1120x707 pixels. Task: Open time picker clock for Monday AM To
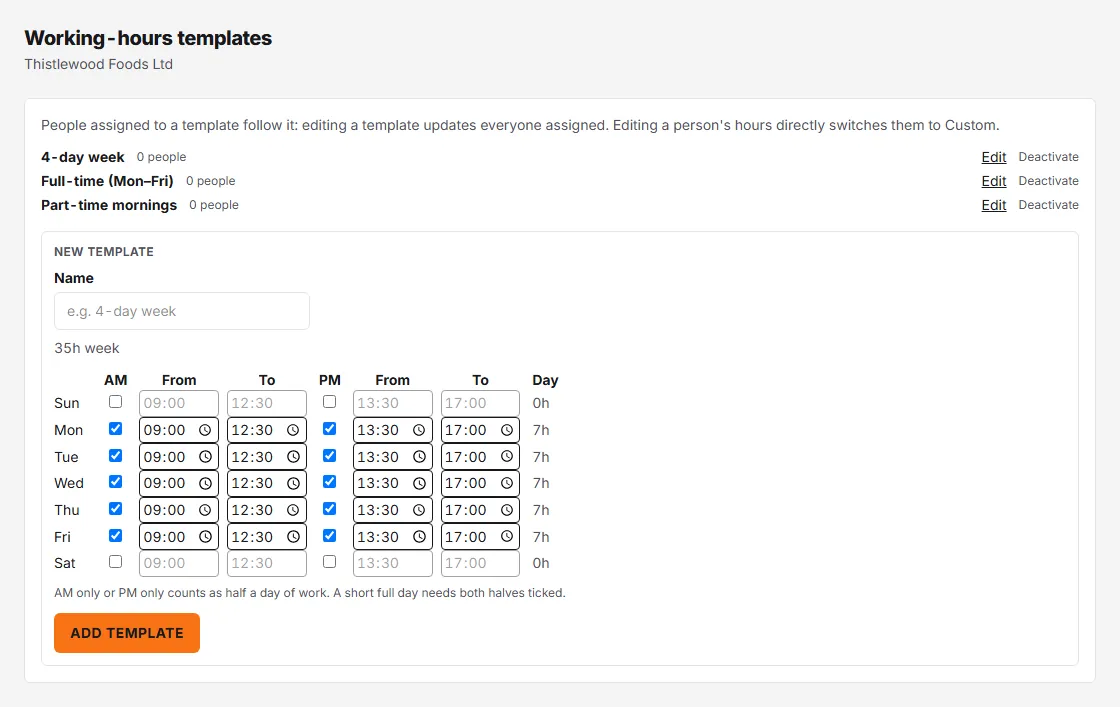[293, 430]
